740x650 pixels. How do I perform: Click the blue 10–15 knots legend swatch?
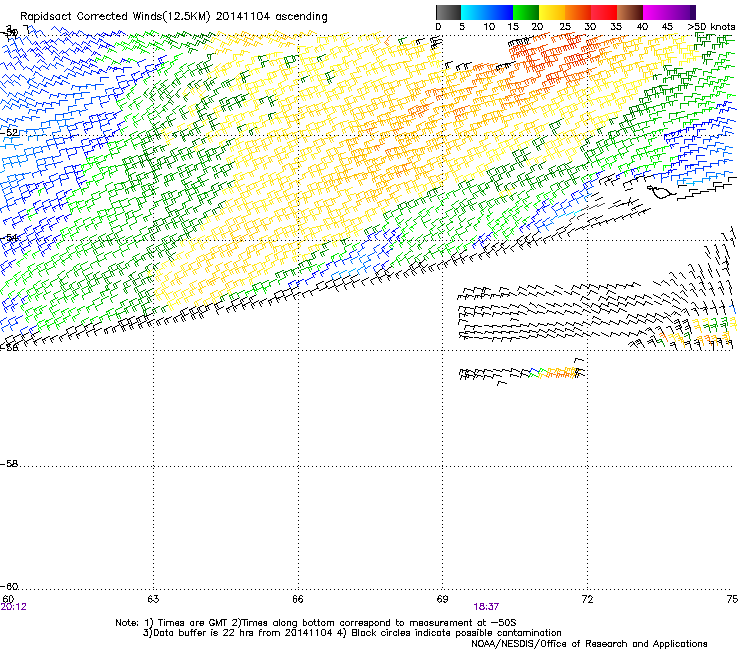(500, 12)
